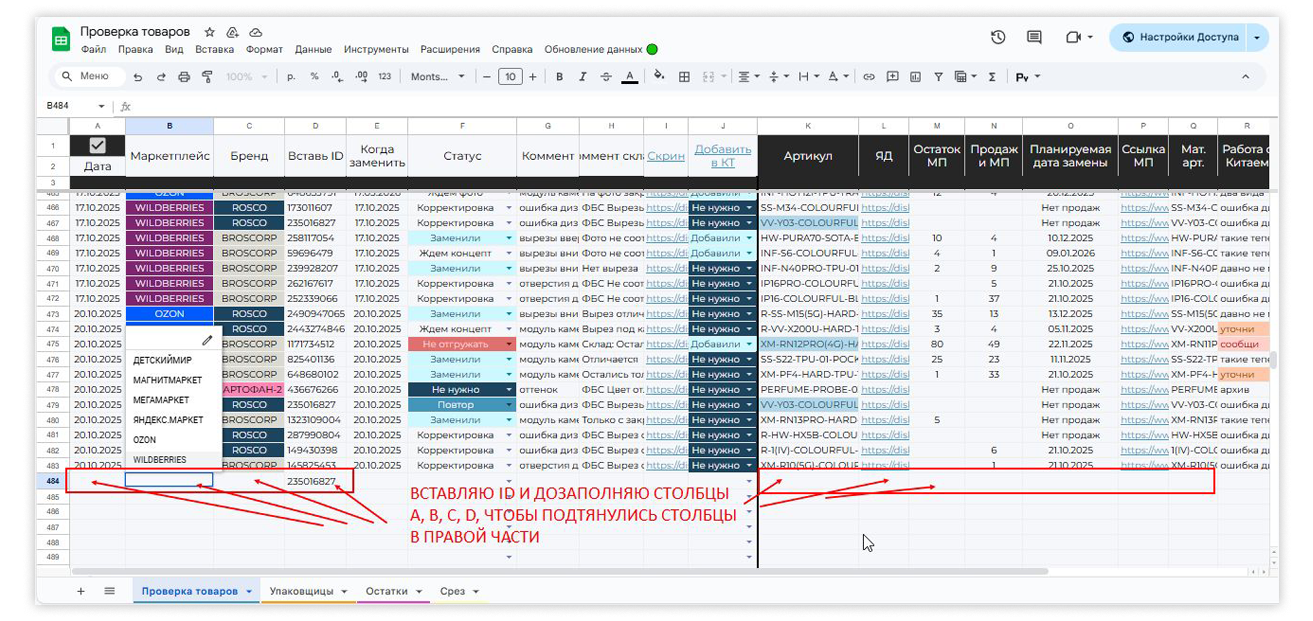Click the functions sigma icon
This screenshot has height=621, width=1313.
(992, 77)
